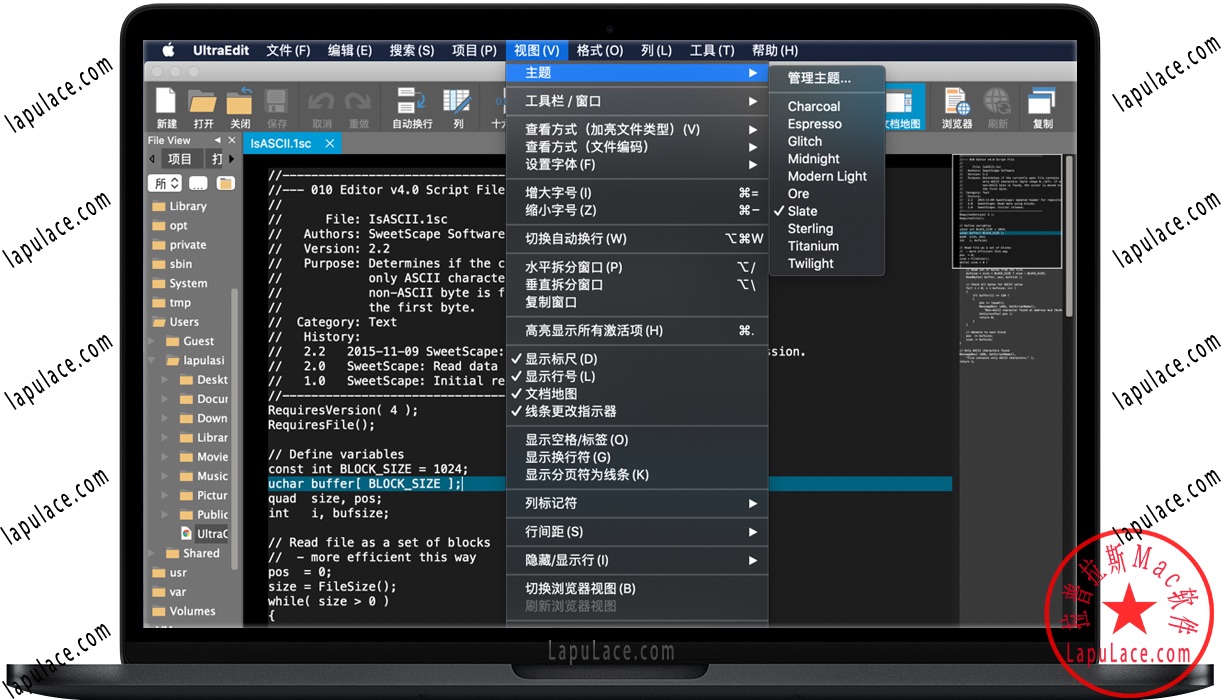
Task: Click 管理主题... manage themes entry
Action: (x=819, y=77)
